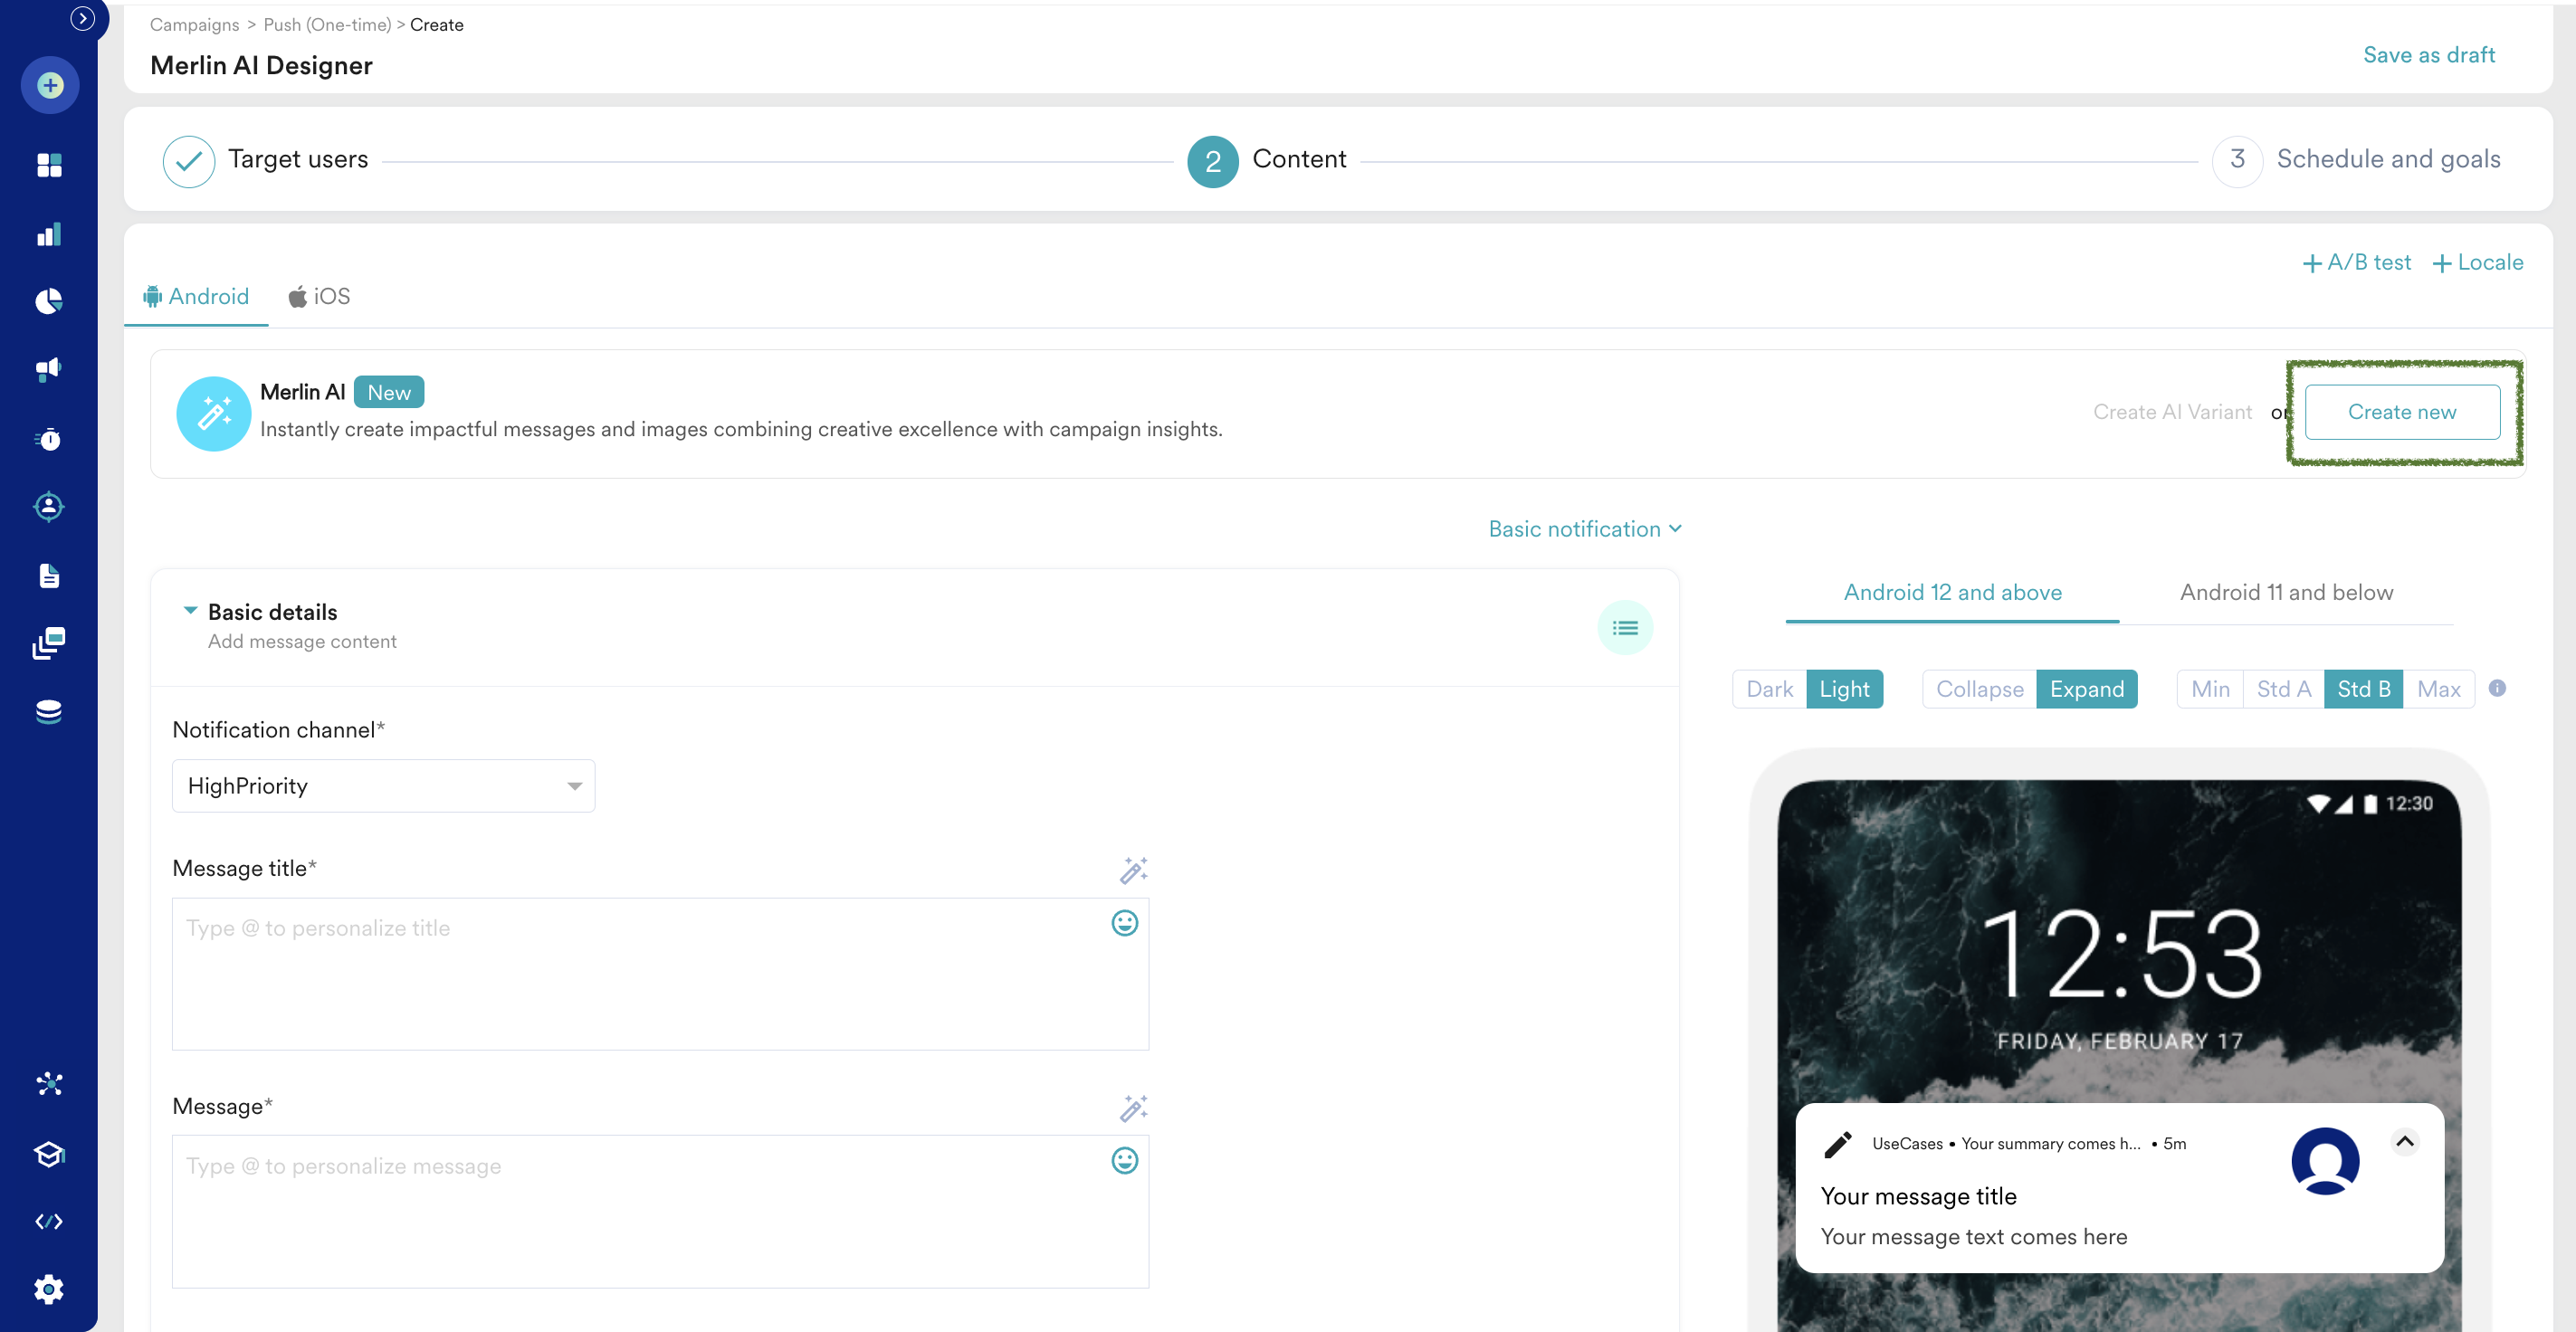Screen dimensions: 2576x1332
Task: Go to the Content step
Action: tap(1266, 161)
